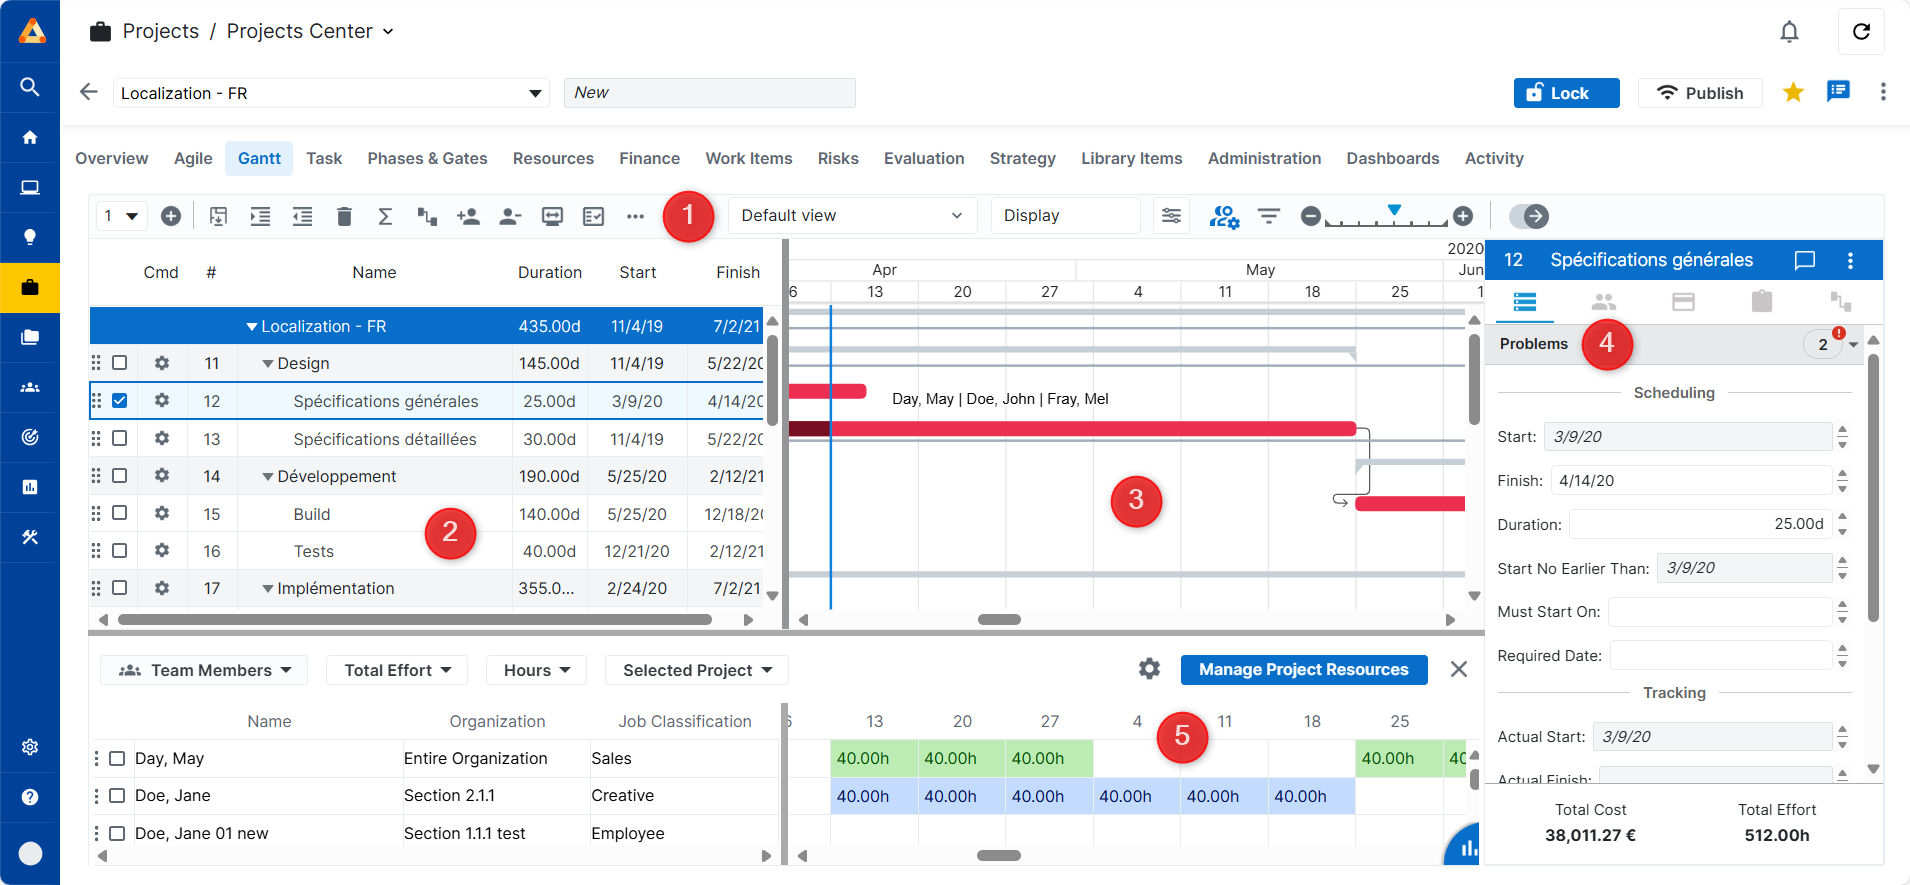Click the notification bell icon

pos(1789,32)
